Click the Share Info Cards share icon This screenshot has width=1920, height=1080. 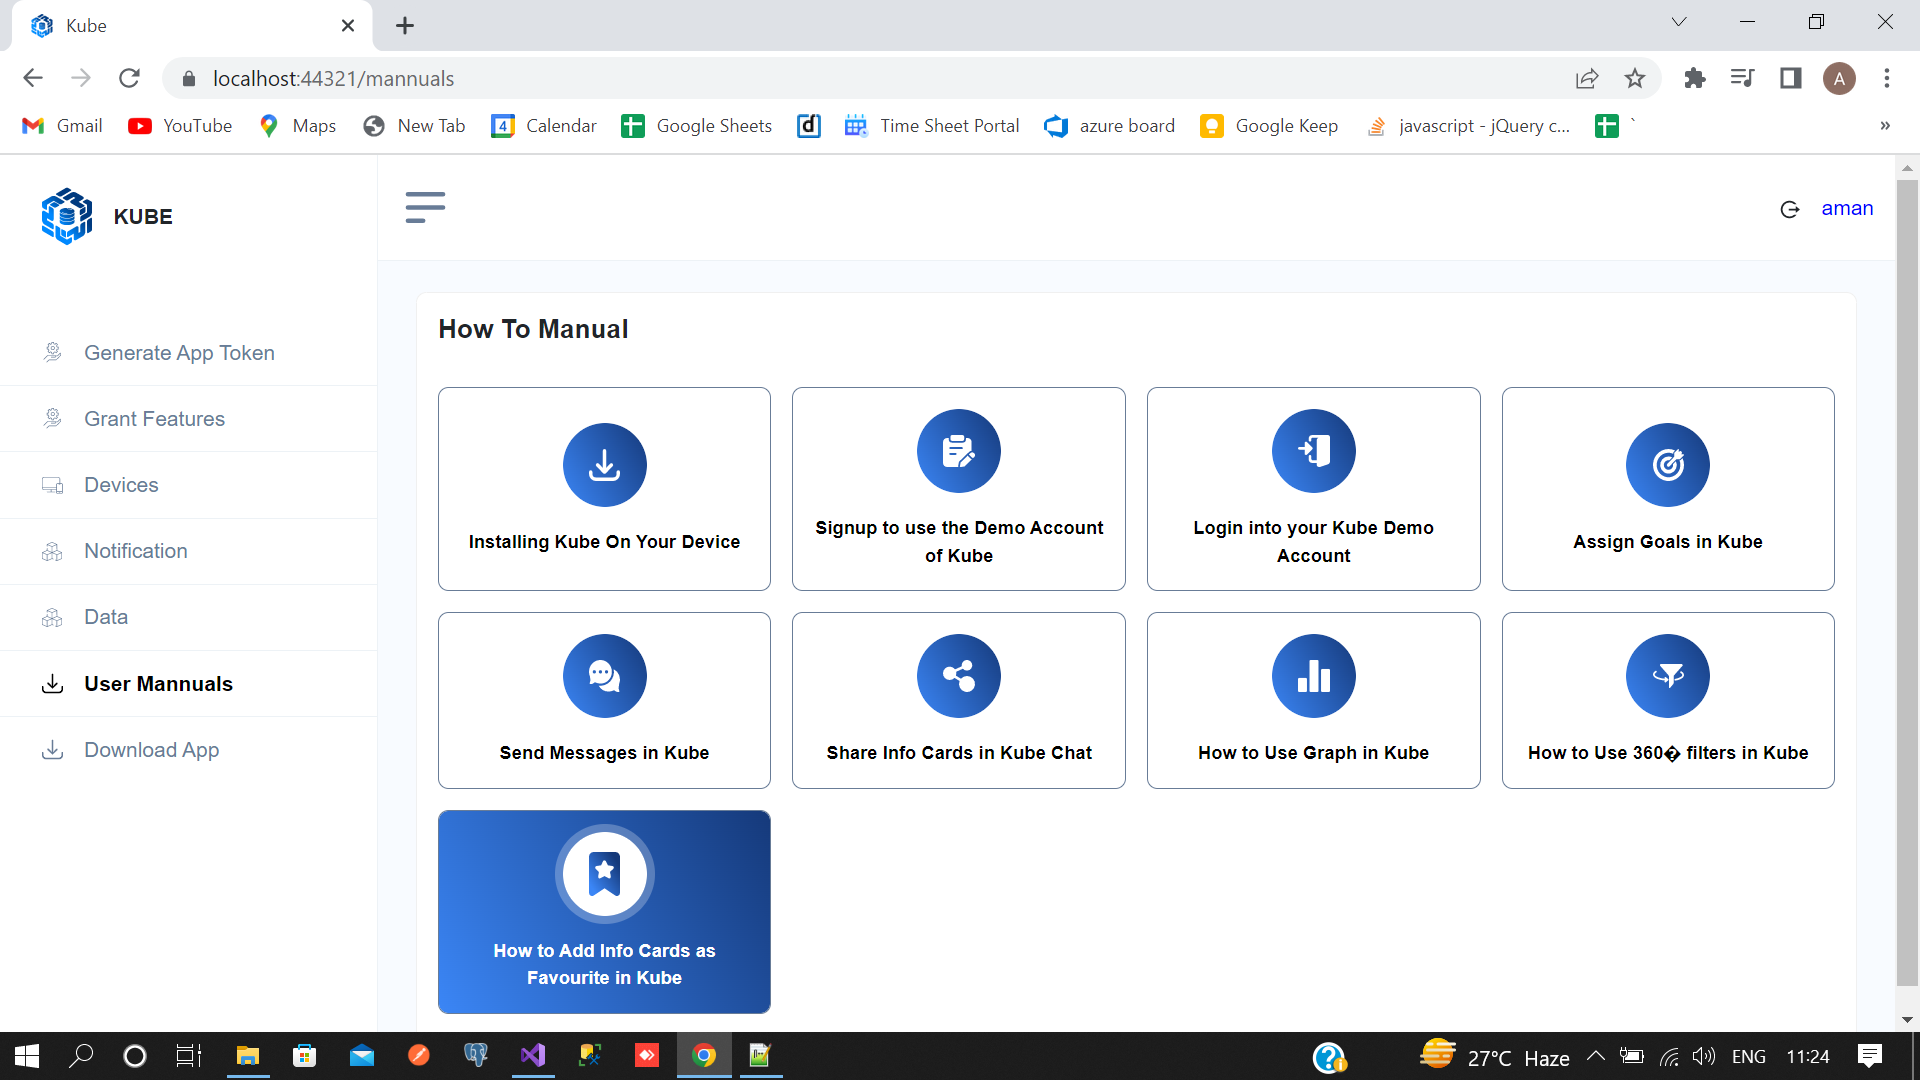tap(959, 676)
